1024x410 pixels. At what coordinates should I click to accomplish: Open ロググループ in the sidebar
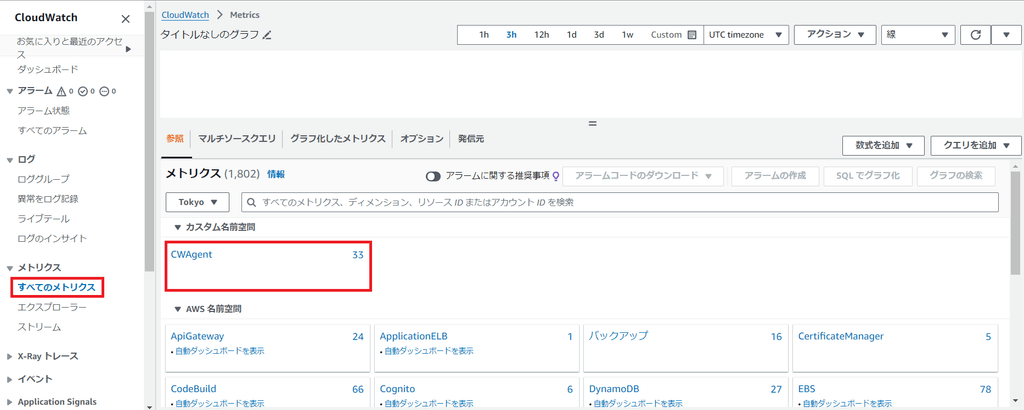44,179
